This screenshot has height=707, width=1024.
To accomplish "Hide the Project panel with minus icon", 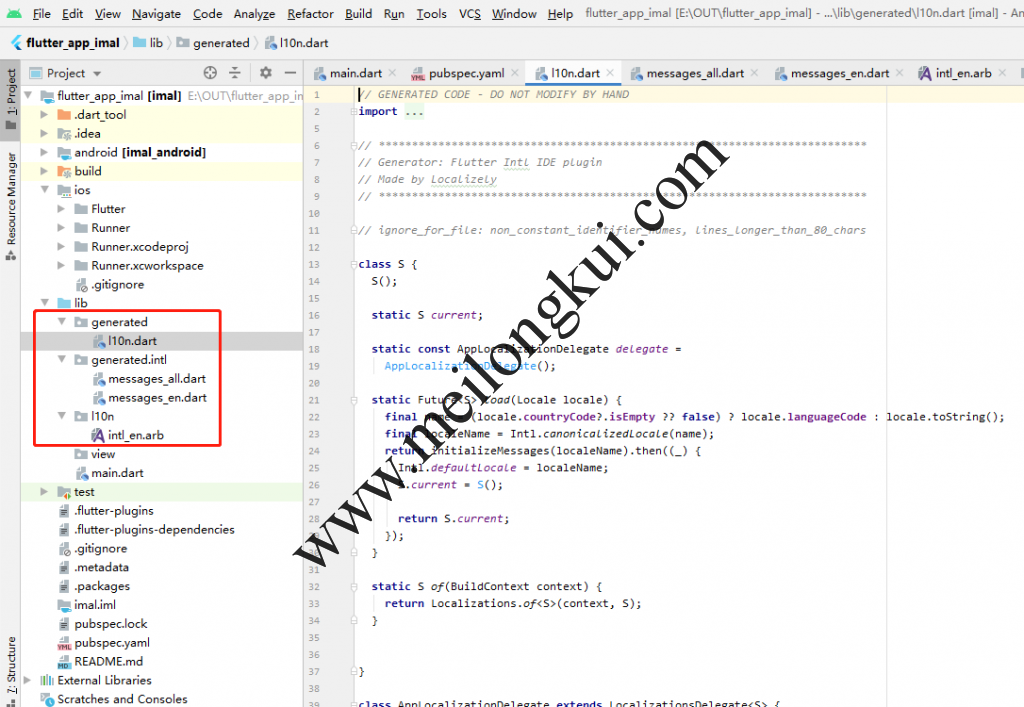I will tap(290, 73).
